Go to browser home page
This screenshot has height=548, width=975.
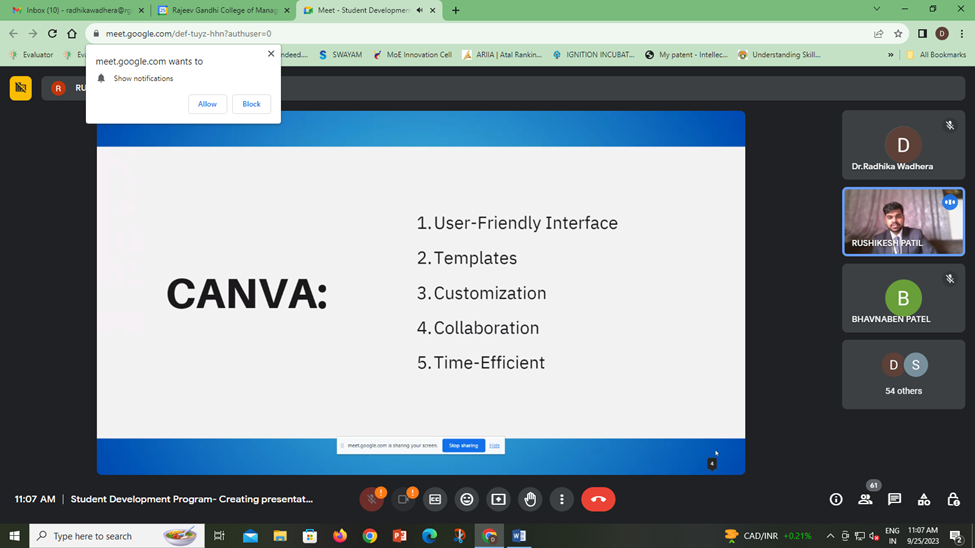72,34
